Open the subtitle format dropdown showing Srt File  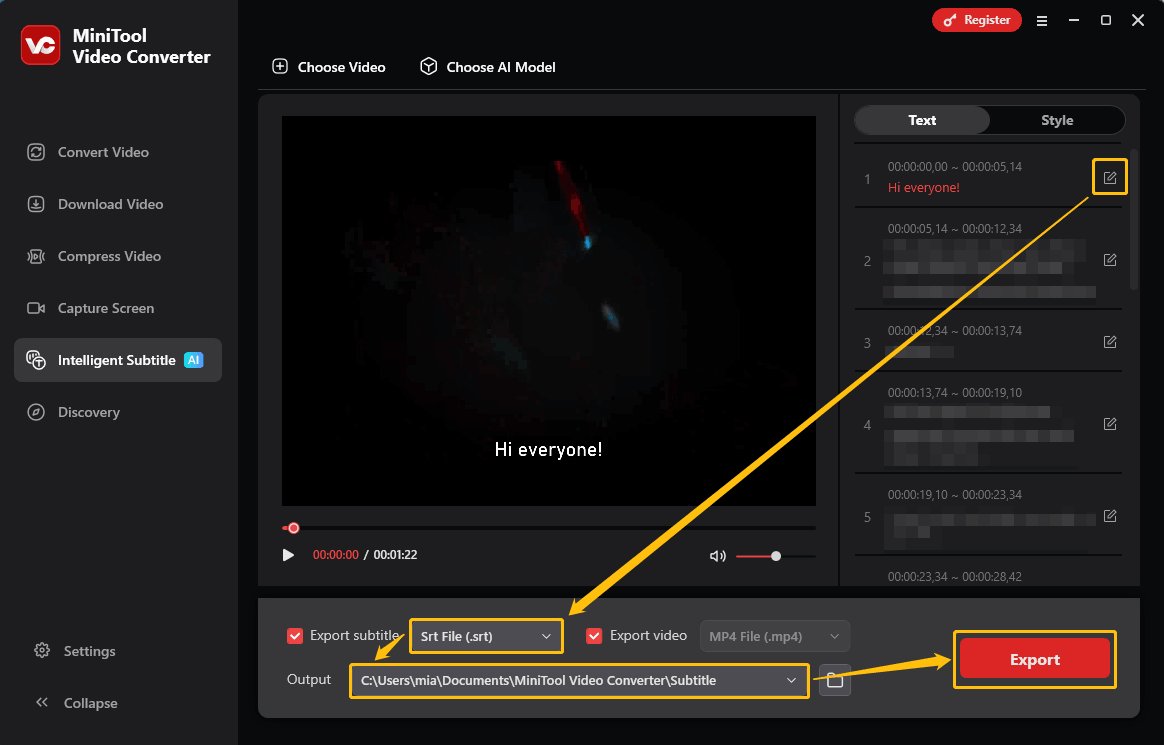[486, 635]
